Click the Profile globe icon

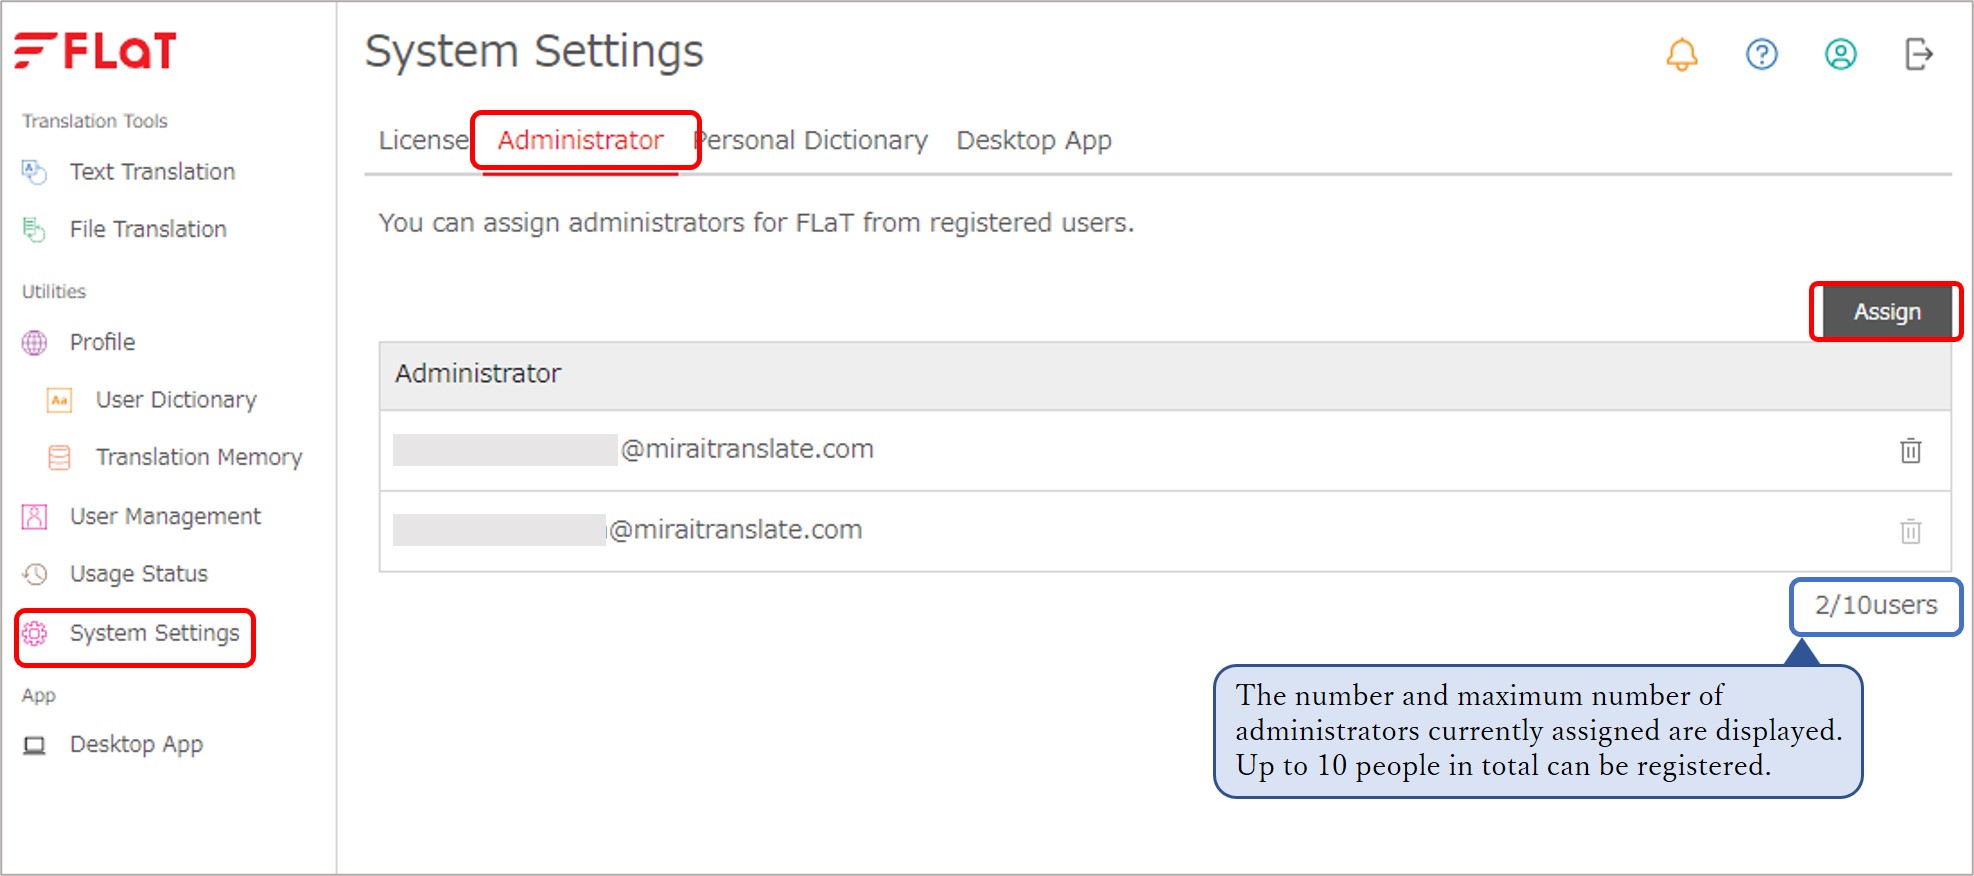click(34, 343)
